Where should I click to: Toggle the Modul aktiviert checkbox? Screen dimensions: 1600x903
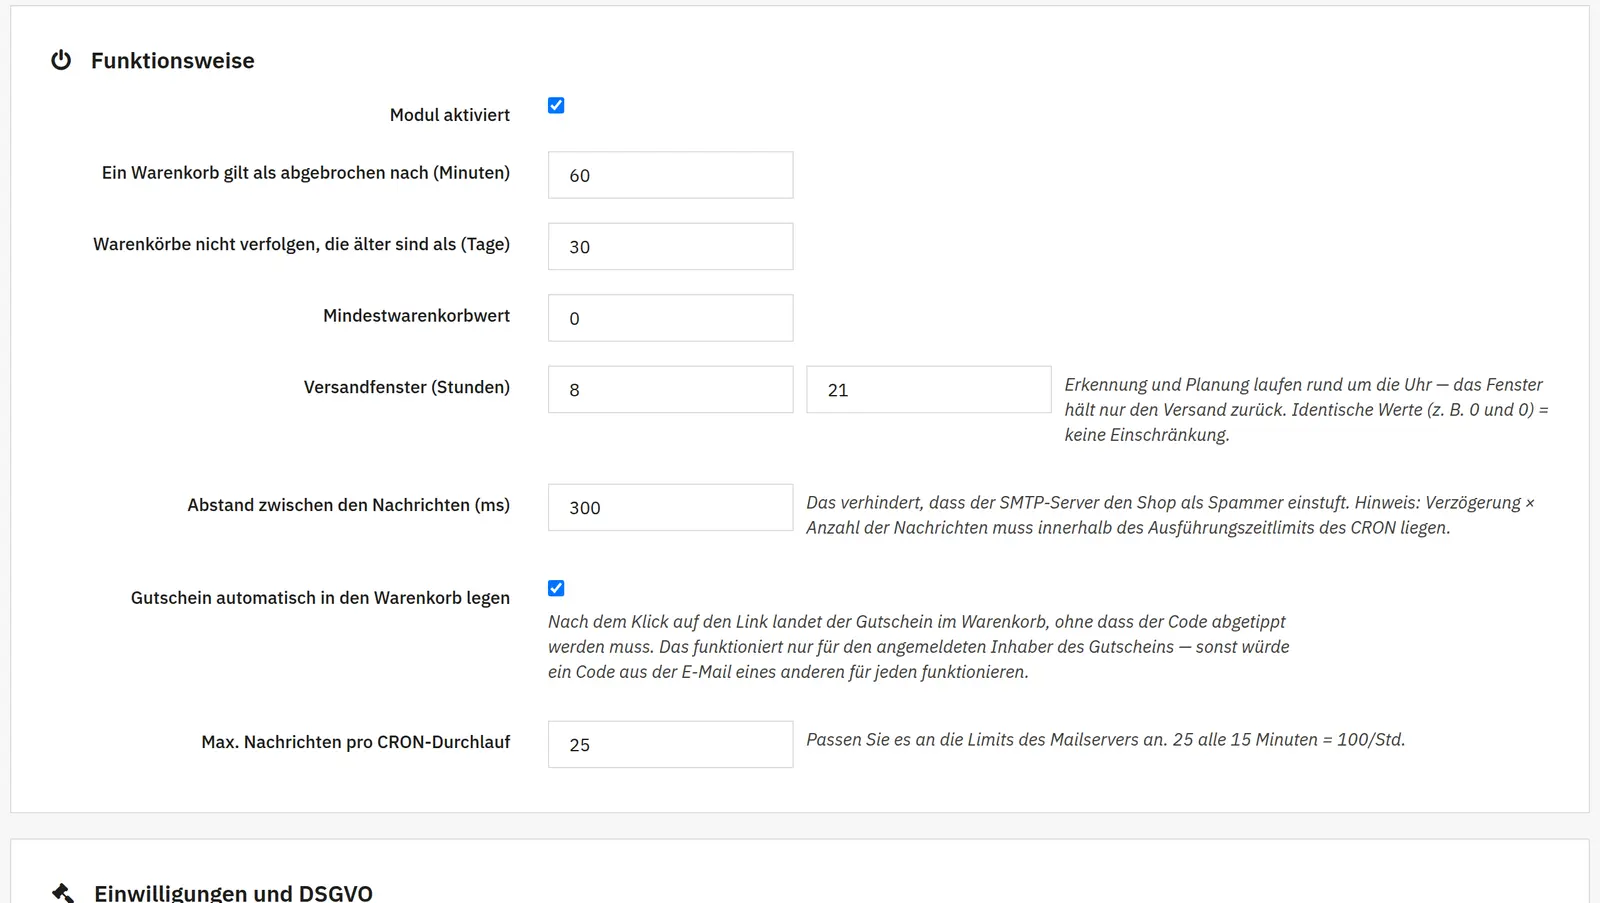click(x=556, y=105)
